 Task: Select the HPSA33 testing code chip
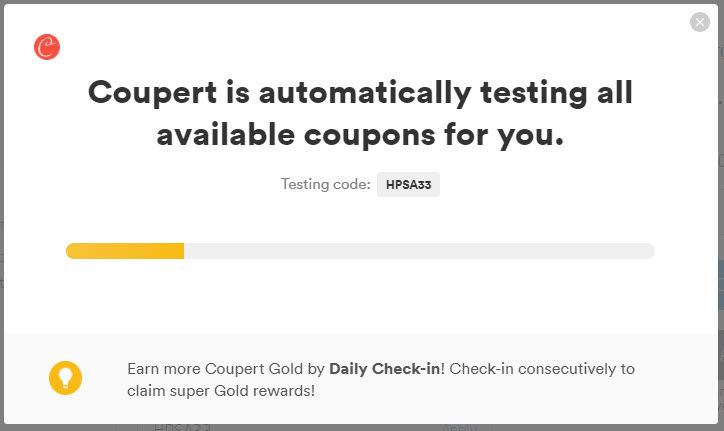[408, 184]
